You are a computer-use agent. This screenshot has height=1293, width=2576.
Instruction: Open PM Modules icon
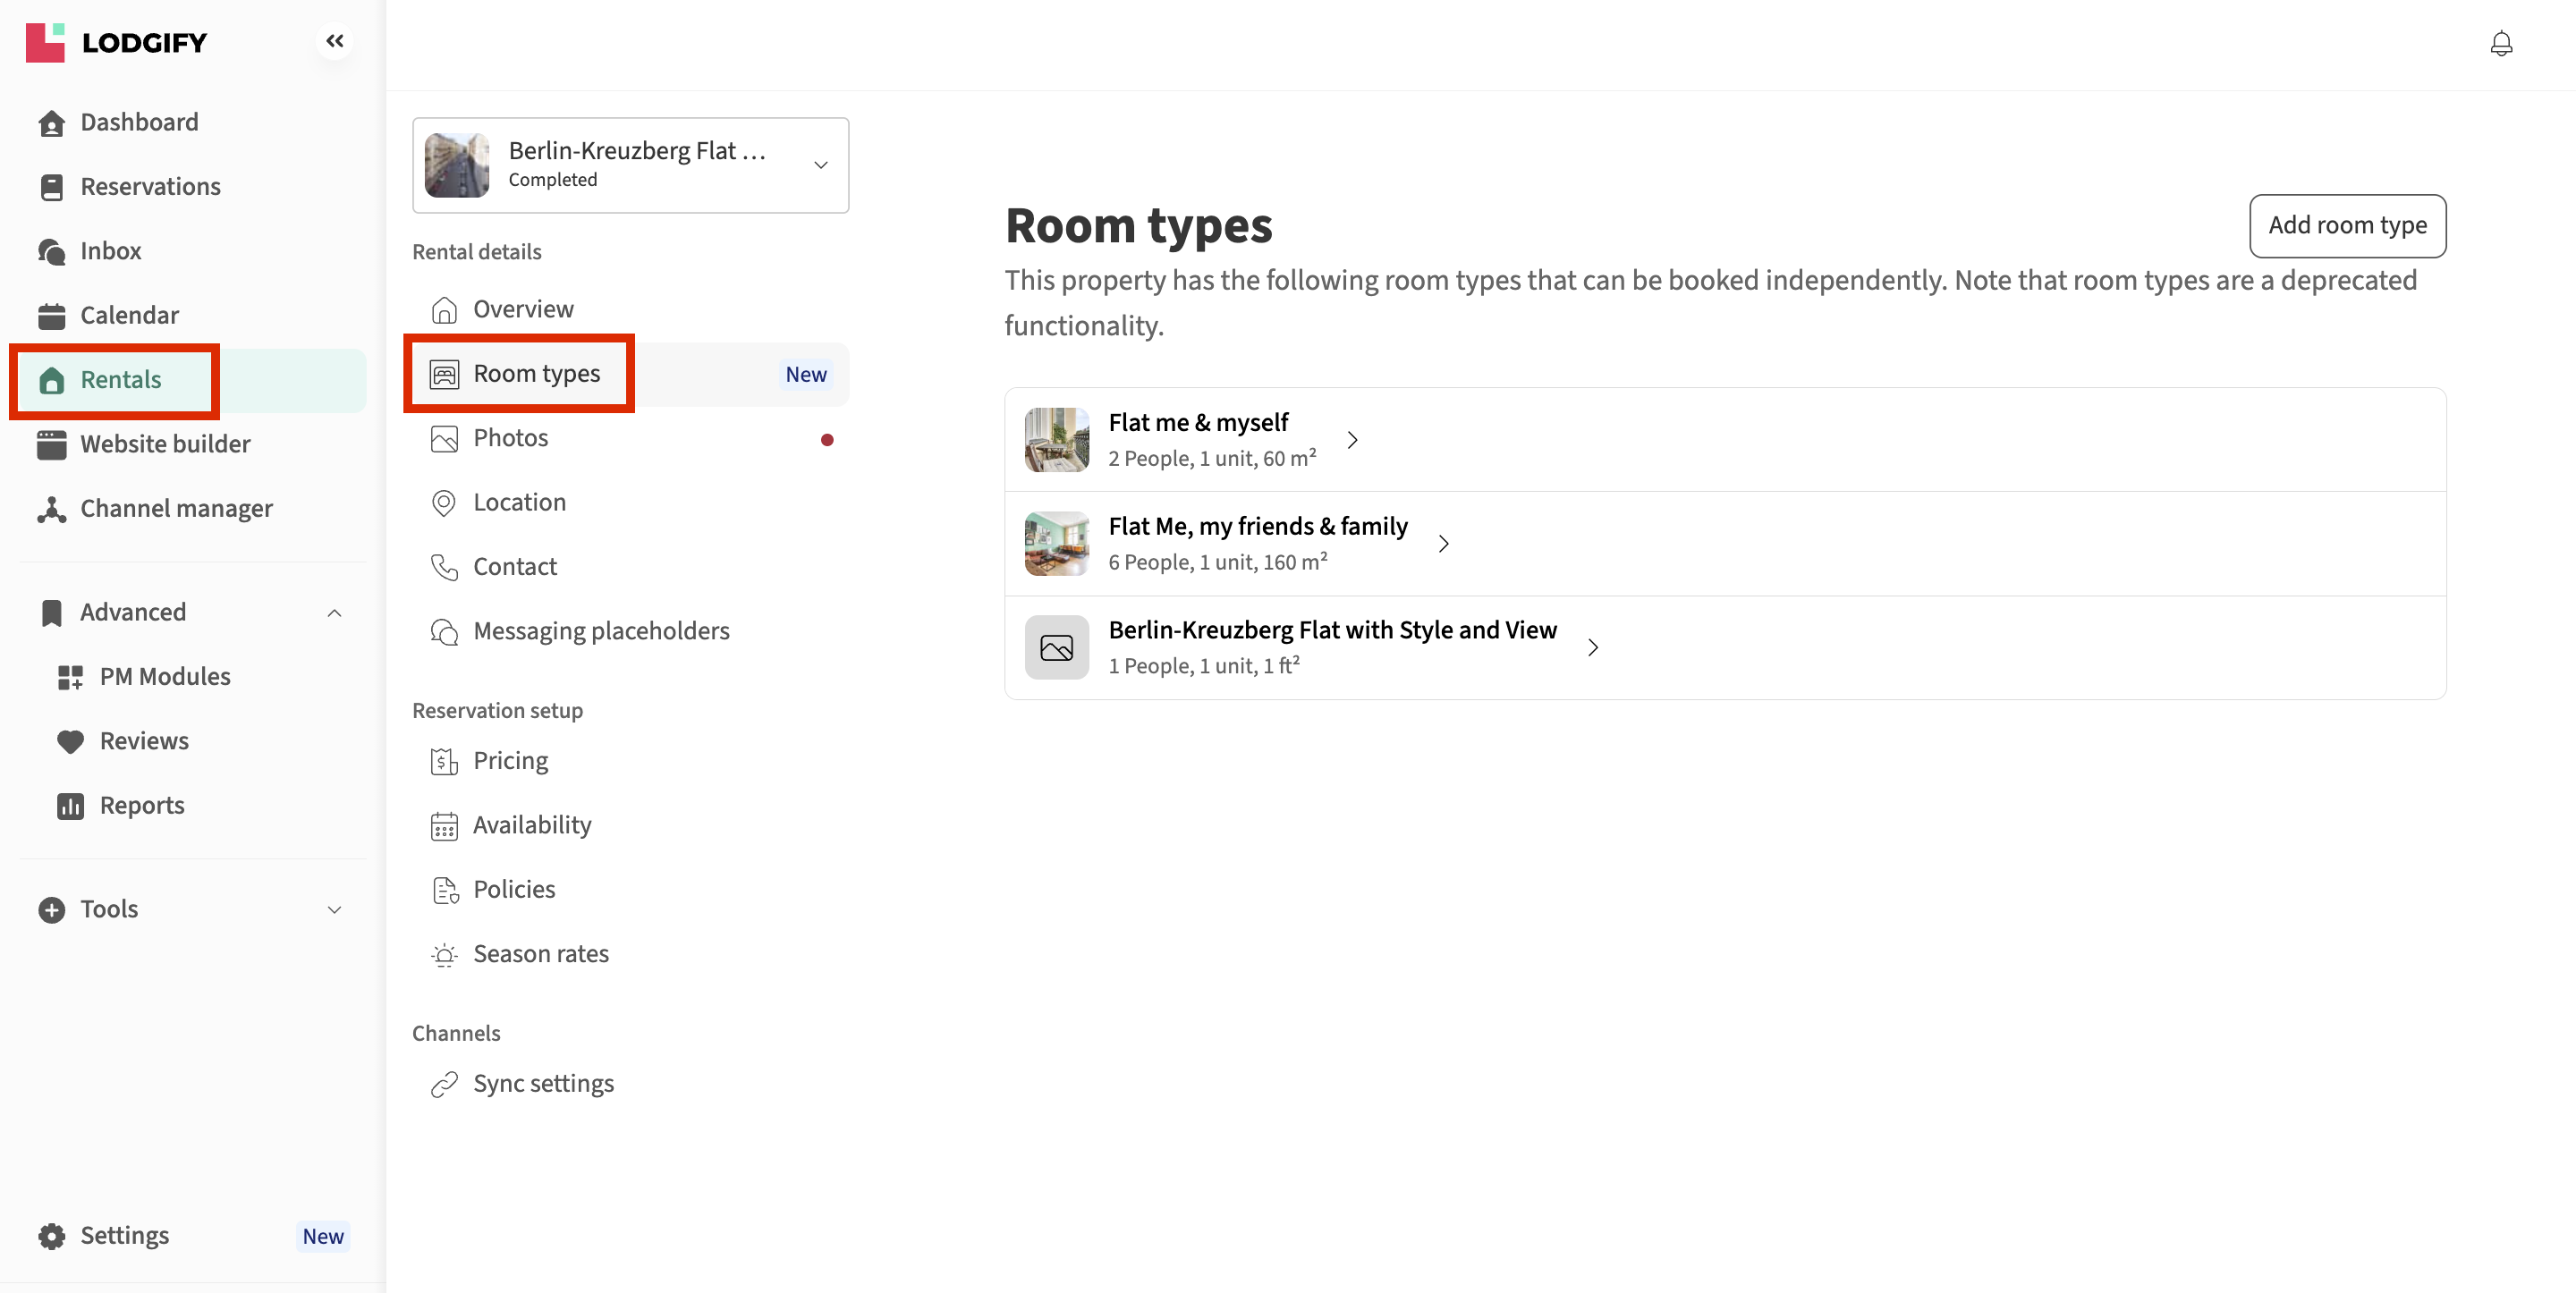point(70,677)
